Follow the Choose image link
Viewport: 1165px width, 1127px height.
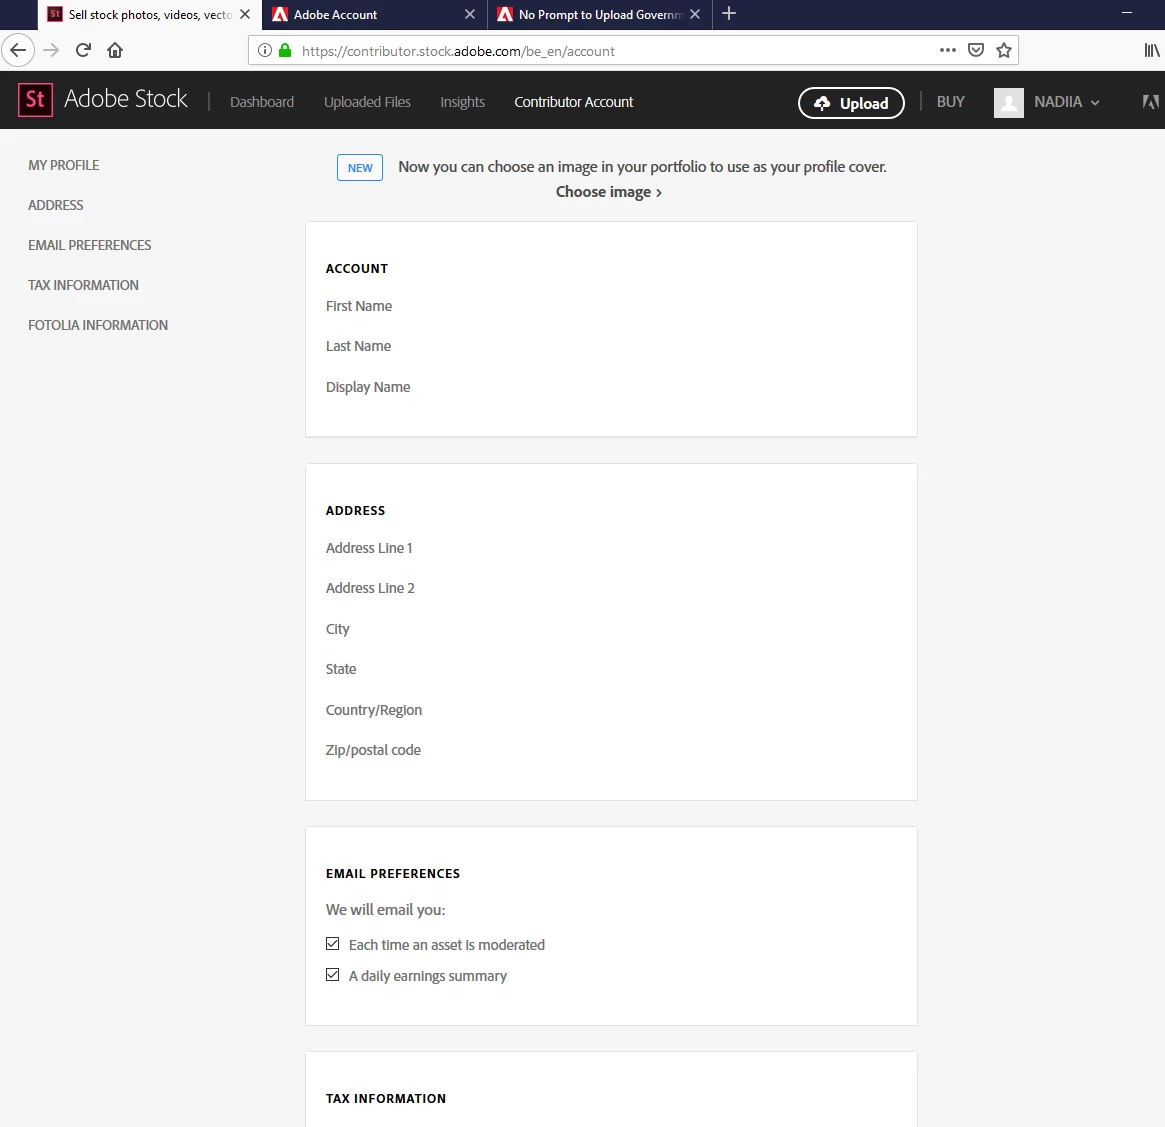(x=609, y=192)
